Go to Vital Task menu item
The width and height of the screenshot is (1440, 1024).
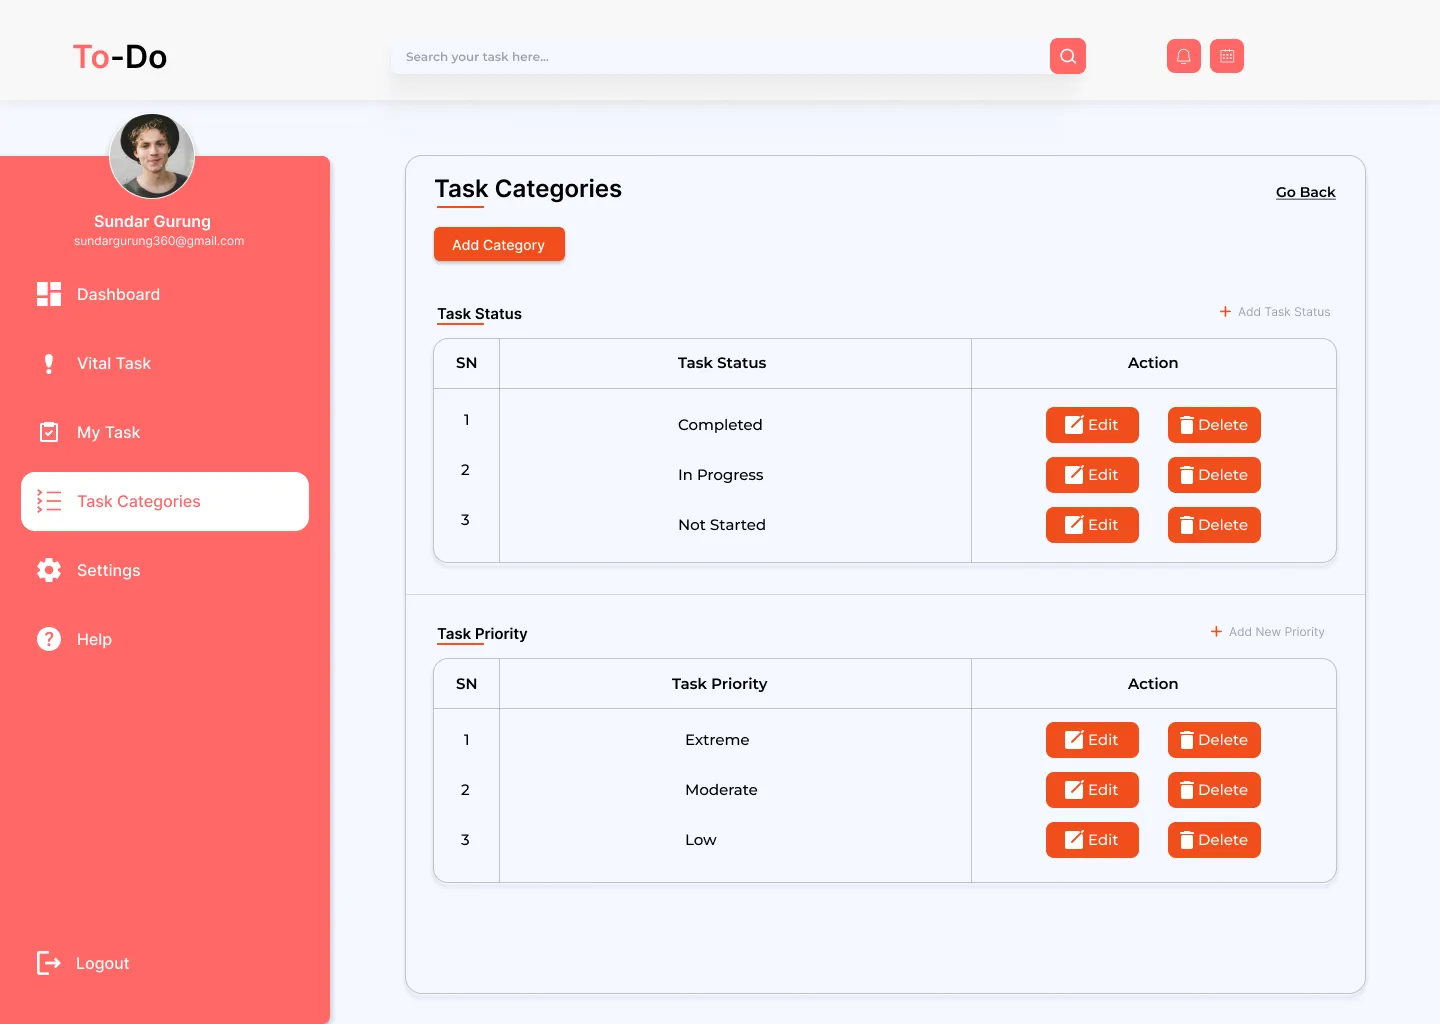[165, 363]
